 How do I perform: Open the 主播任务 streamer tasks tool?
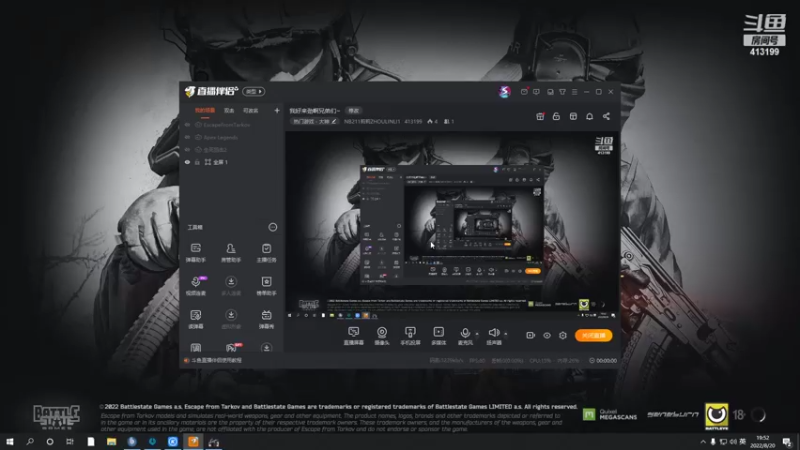266,253
